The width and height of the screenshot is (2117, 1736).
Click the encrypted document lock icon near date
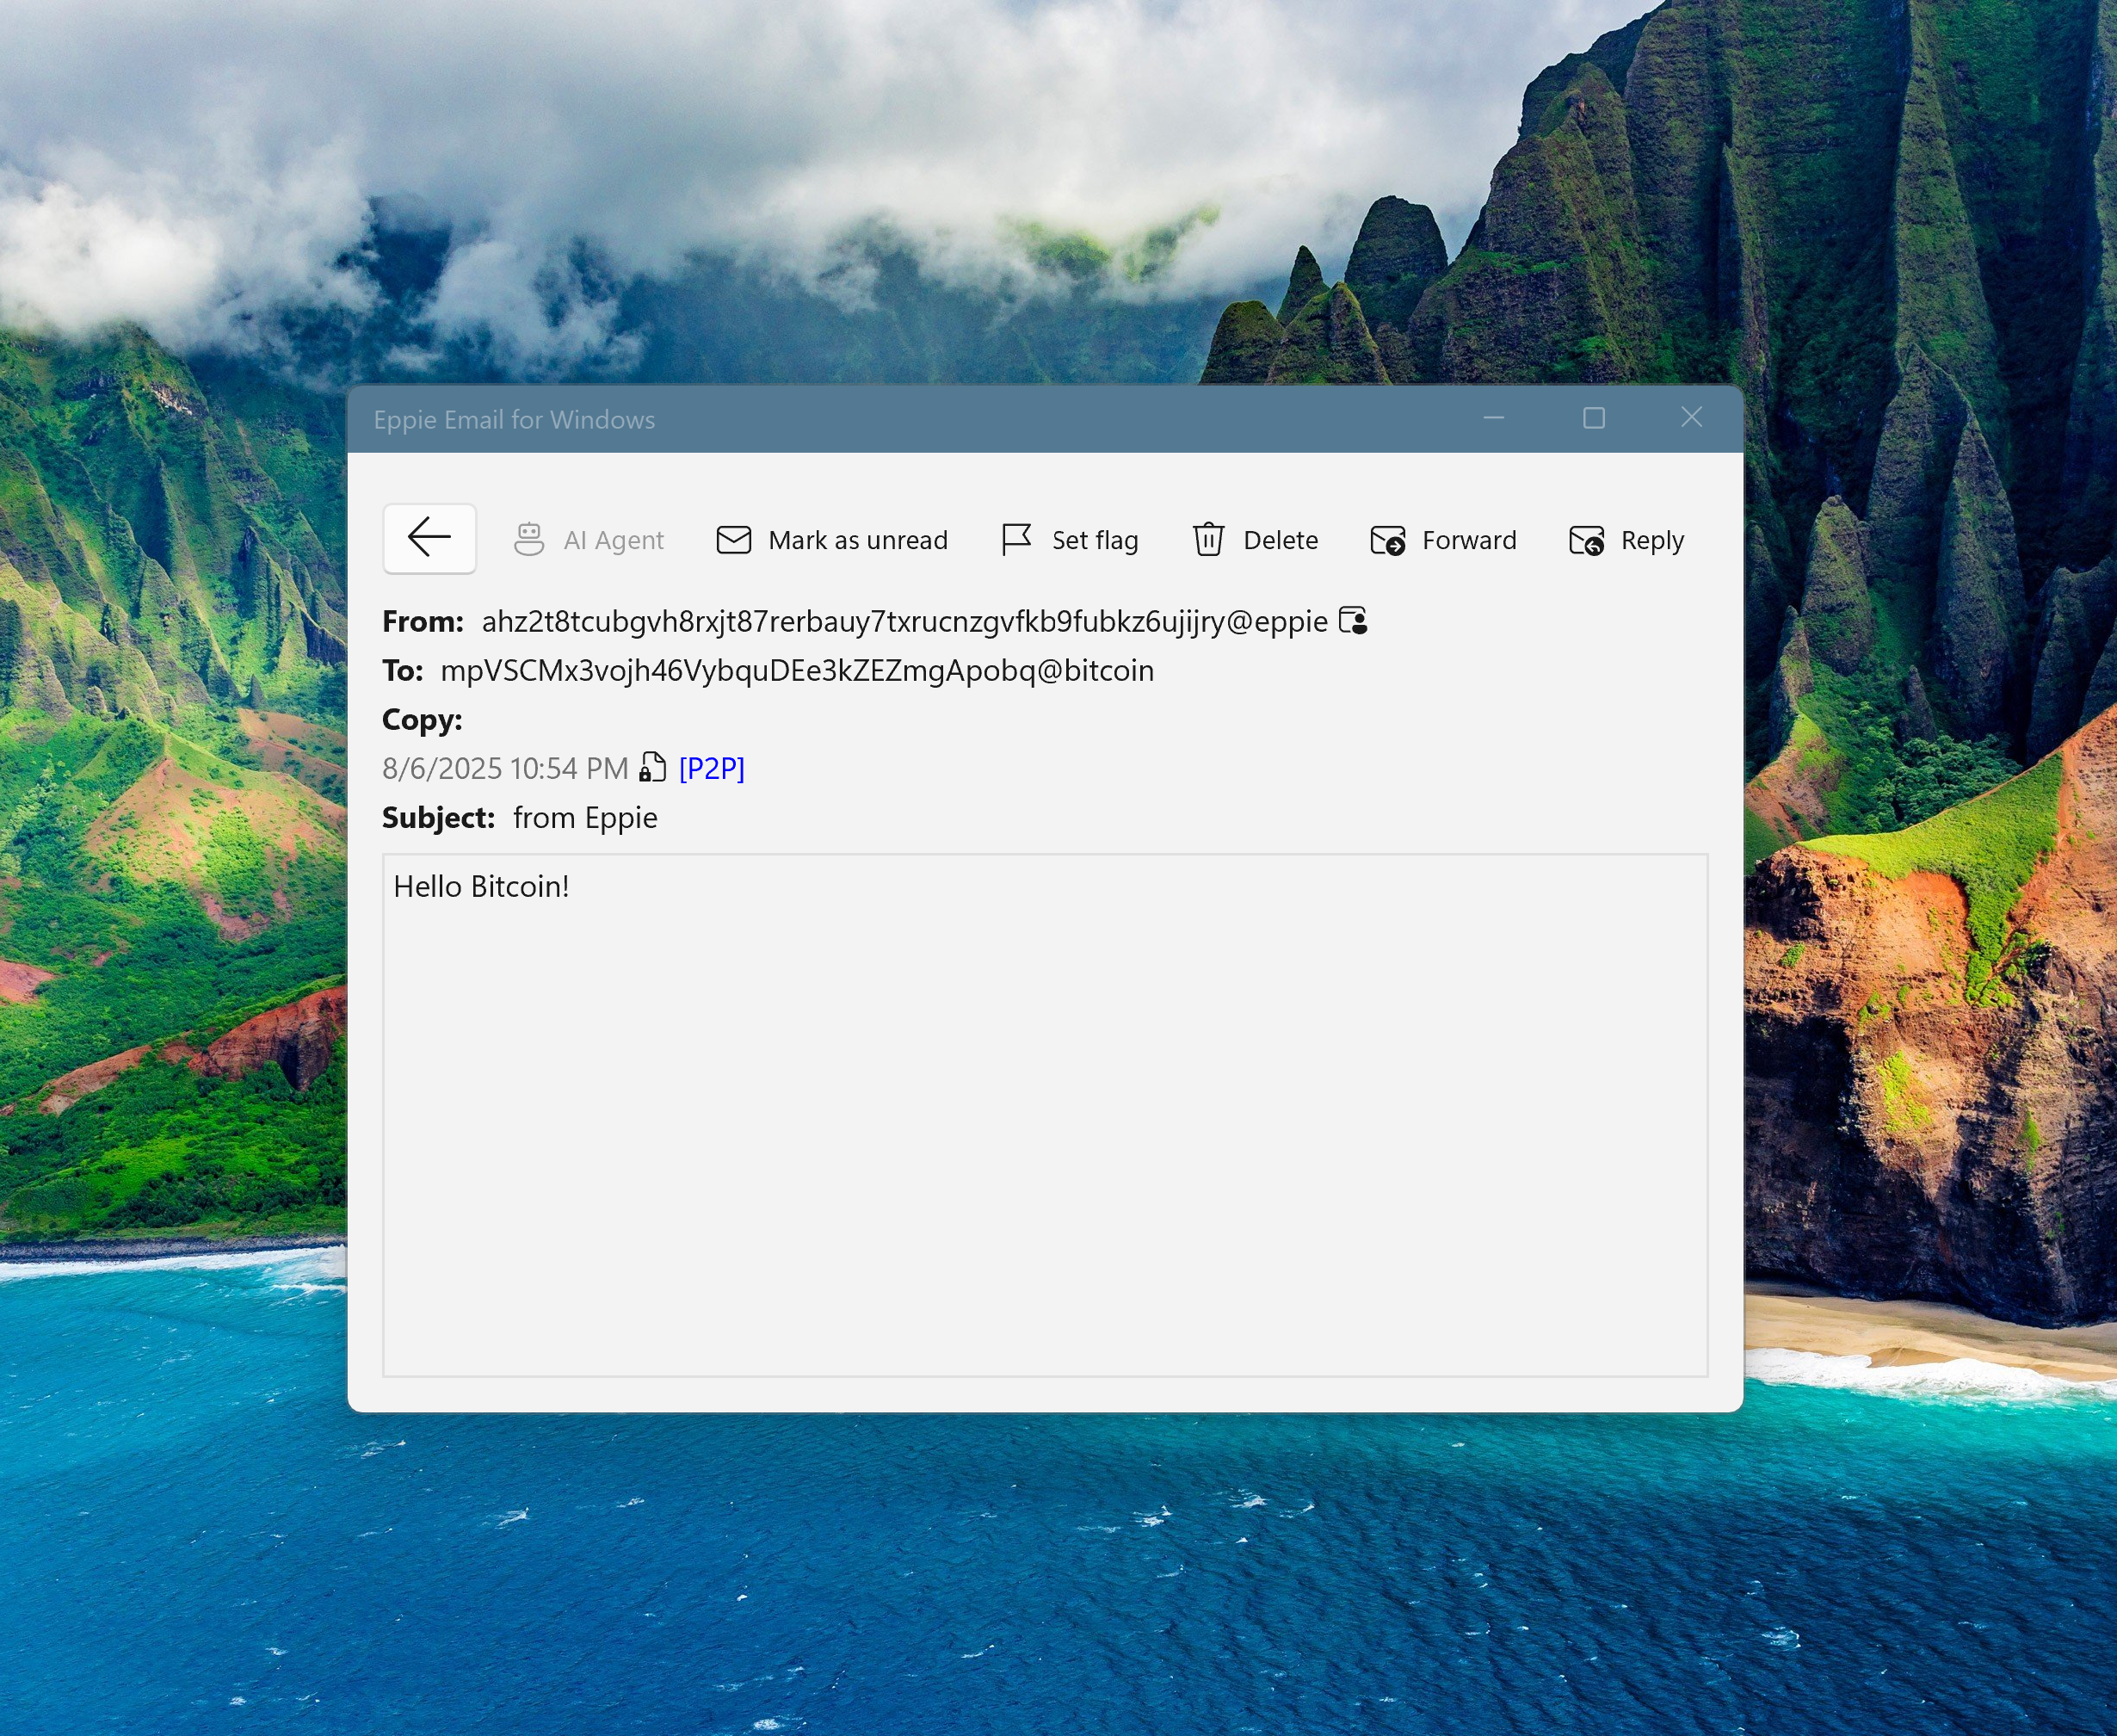click(652, 768)
